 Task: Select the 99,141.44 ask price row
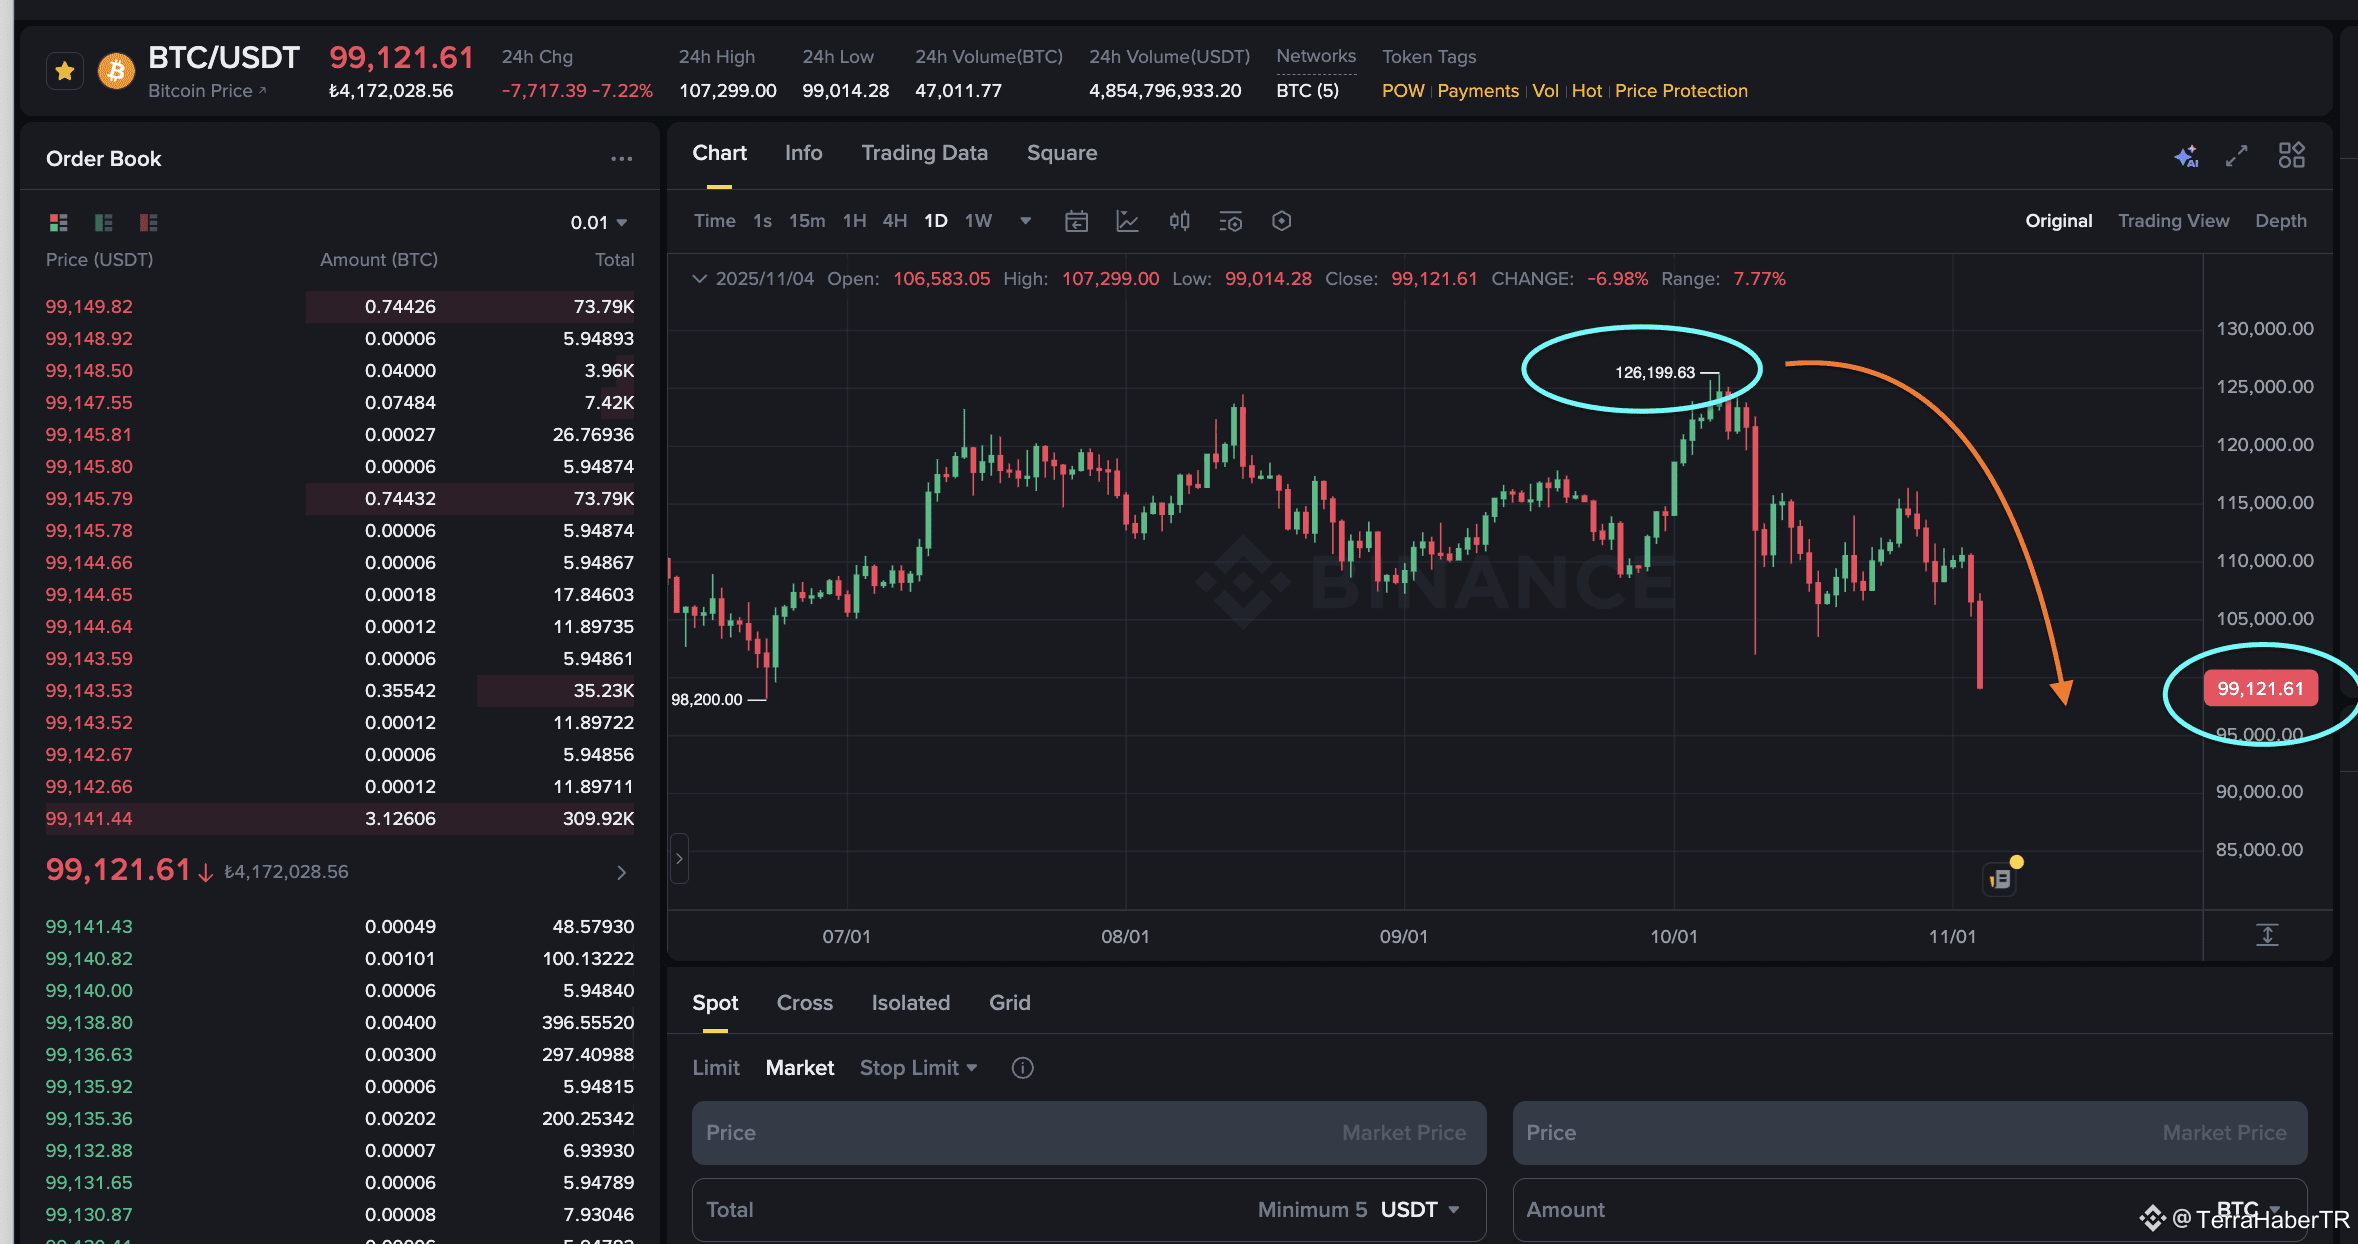click(x=340, y=819)
